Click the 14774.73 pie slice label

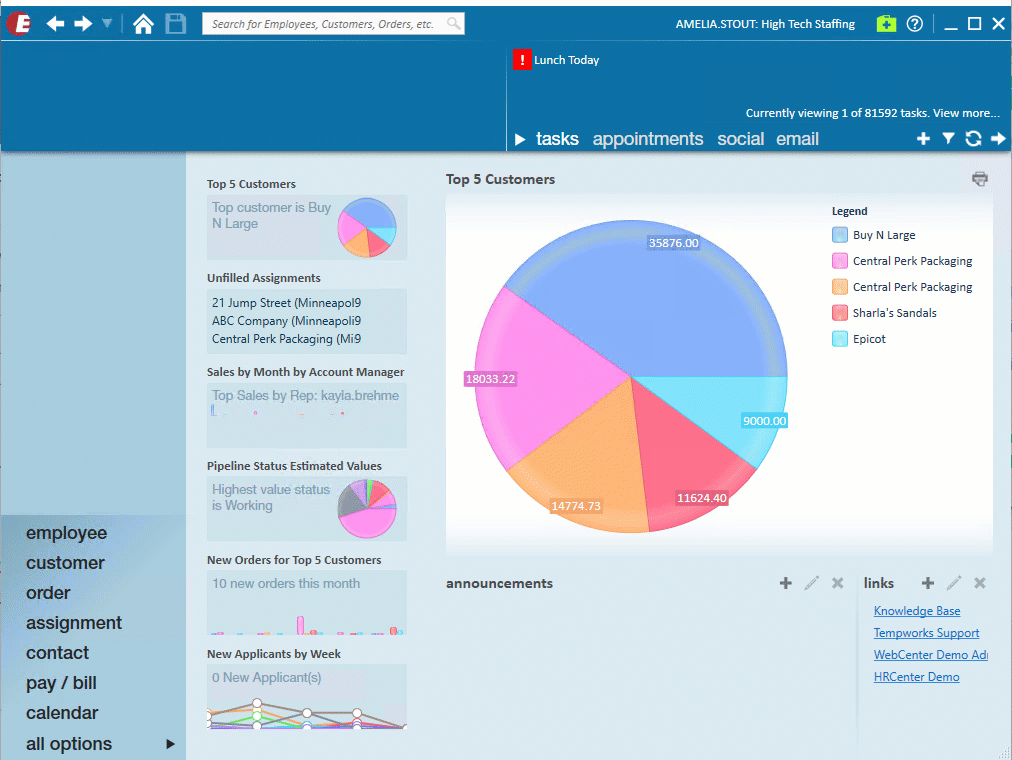pyautogui.click(x=576, y=506)
